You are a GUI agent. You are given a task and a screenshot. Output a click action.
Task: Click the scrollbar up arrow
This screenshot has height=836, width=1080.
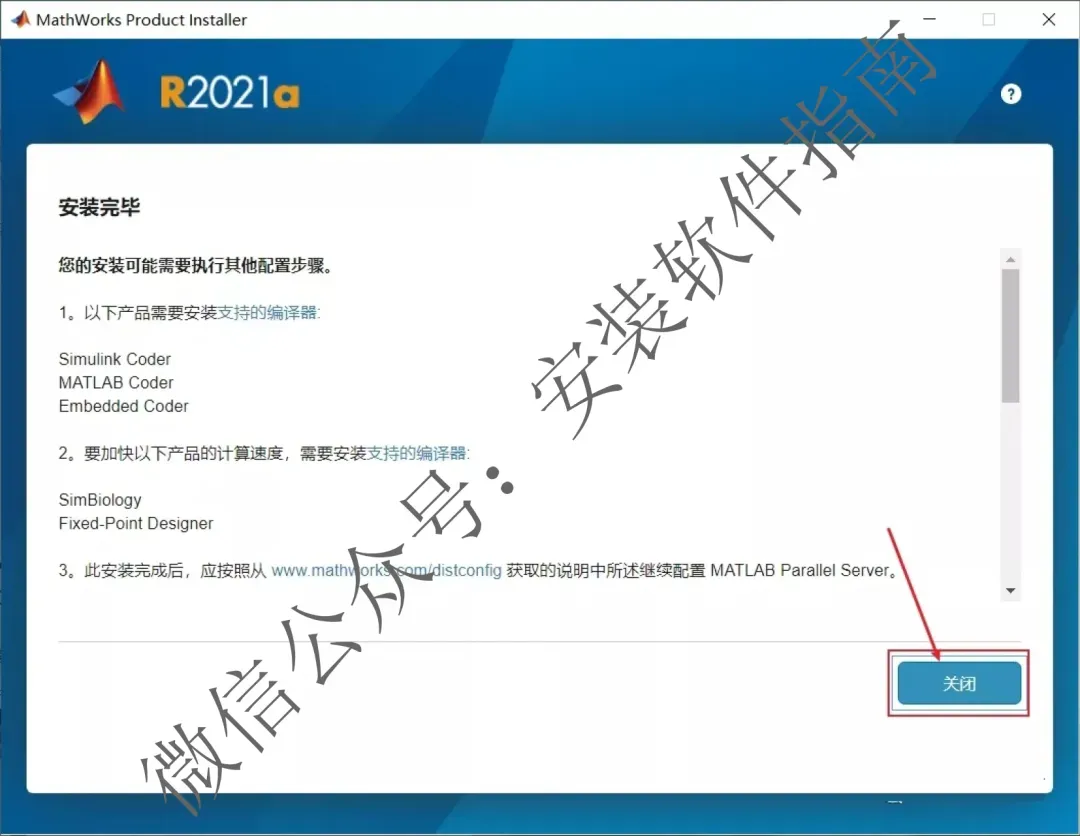[x=1010, y=260]
